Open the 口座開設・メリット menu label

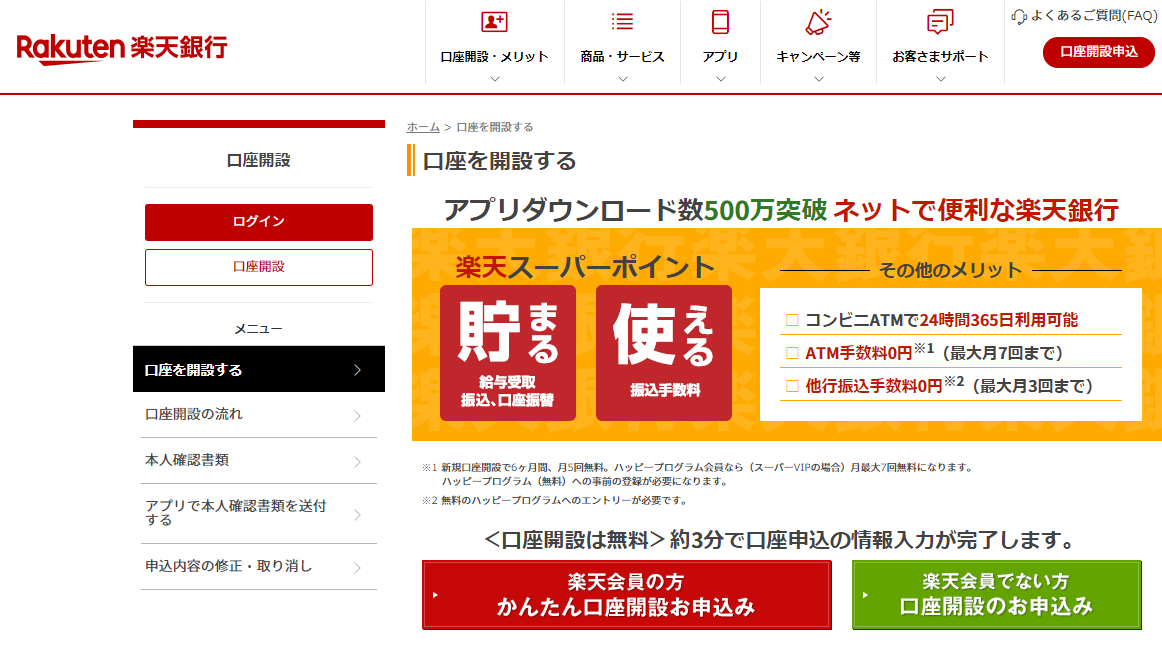point(494,57)
